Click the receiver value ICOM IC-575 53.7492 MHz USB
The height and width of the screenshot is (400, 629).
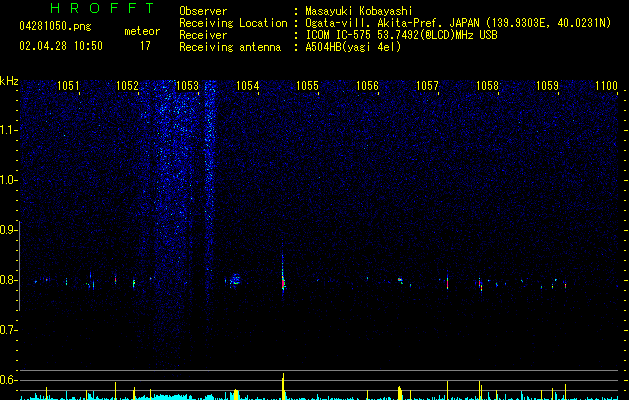(x=401, y=35)
